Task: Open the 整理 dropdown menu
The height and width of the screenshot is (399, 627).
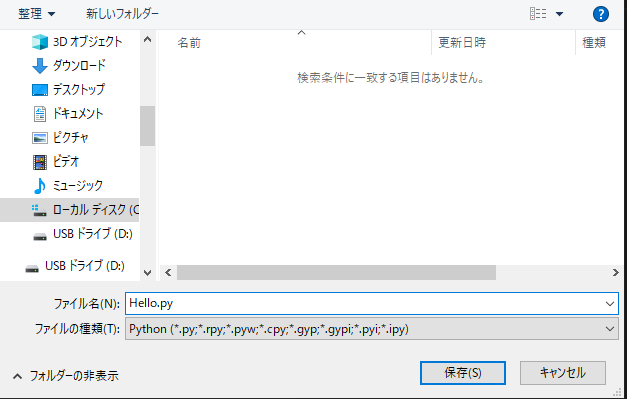Action: 36,14
